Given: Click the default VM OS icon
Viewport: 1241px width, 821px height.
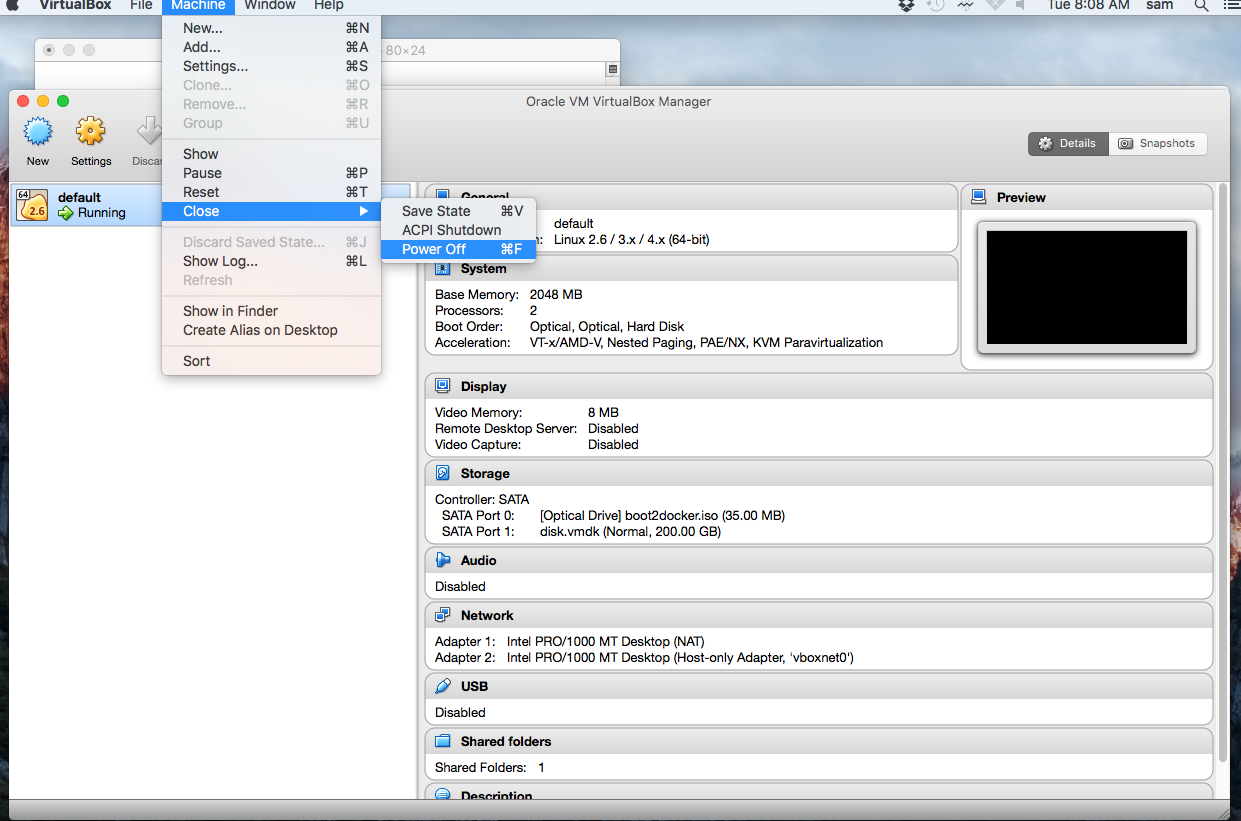Looking at the screenshot, I should [x=33, y=205].
